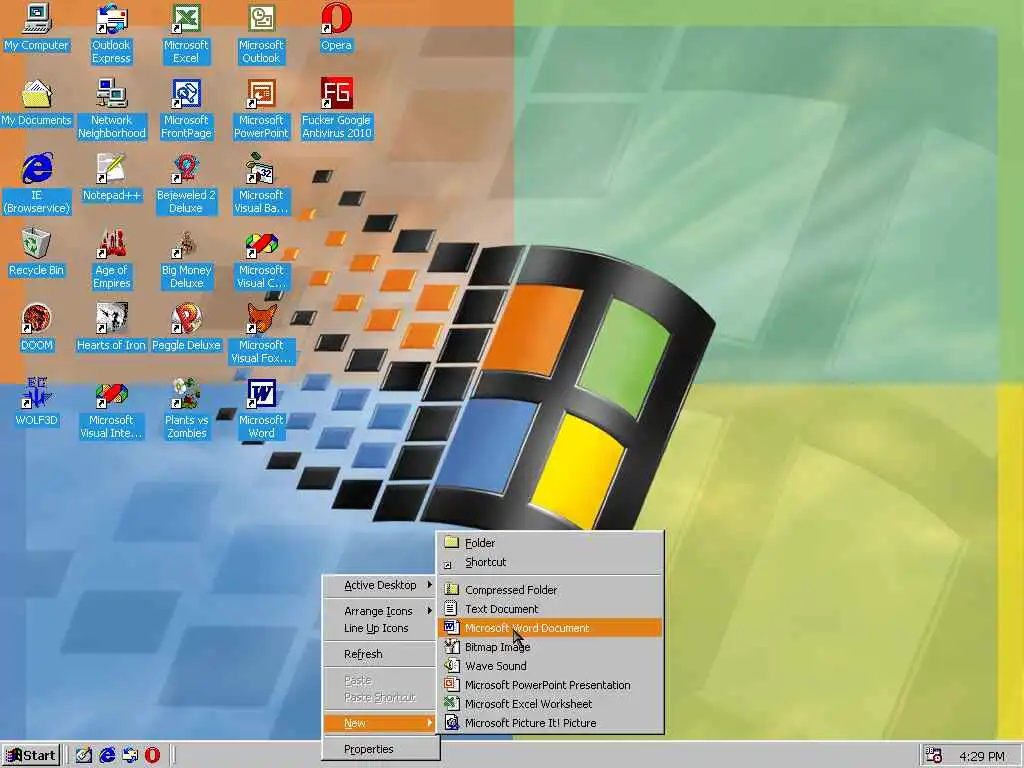The image size is (1024, 768).
Task: Click Refresh in the desktop context menu
Action: [x=380, y=654]
